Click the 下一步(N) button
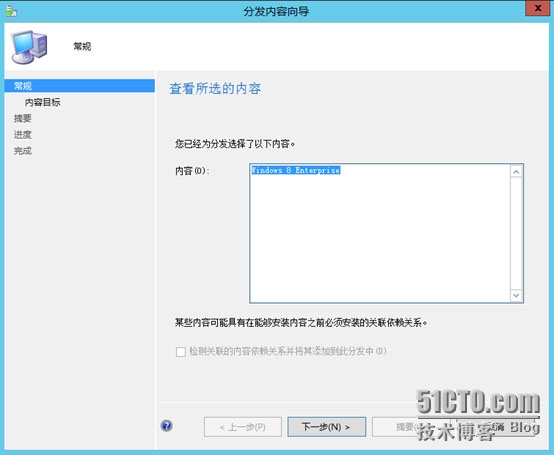 326,427
